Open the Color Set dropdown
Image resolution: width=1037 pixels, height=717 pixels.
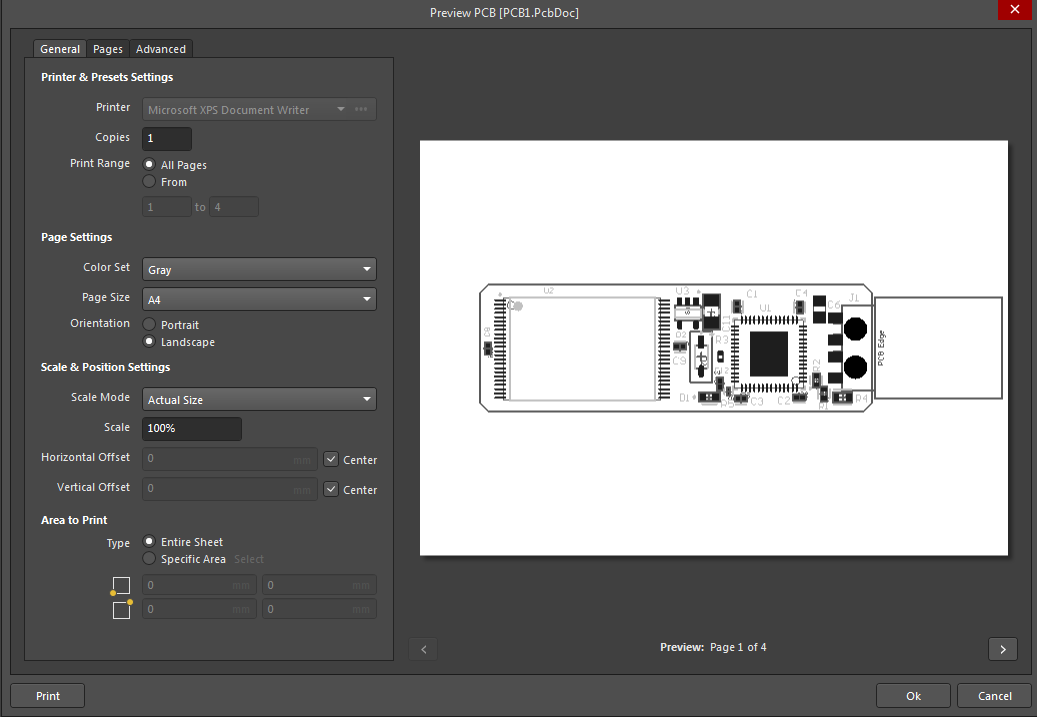point(259,268)
